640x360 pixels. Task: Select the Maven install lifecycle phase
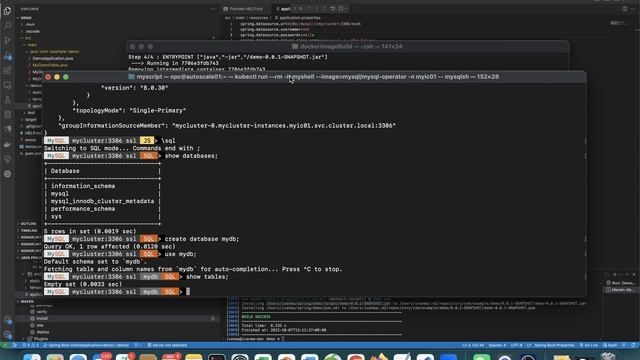(x=42, y=318)
